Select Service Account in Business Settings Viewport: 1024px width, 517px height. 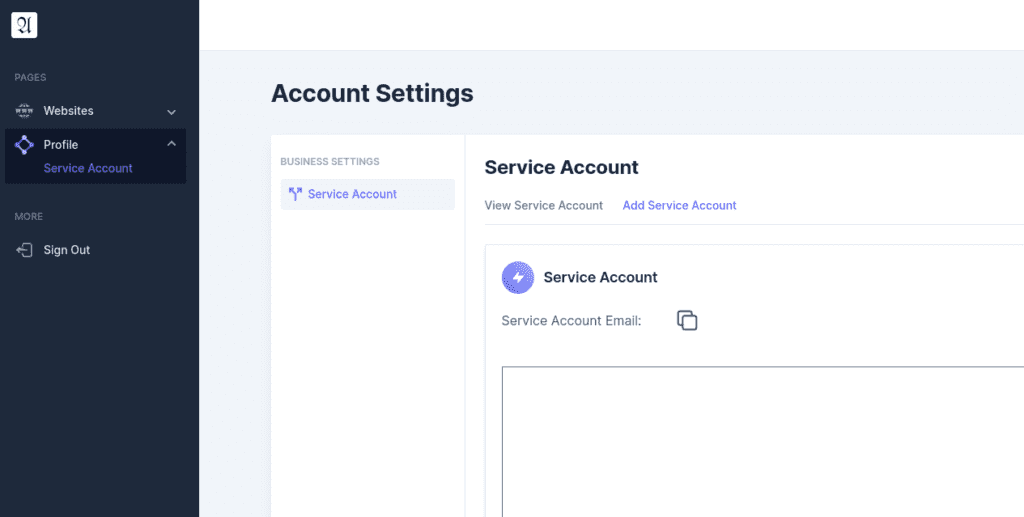368,195
